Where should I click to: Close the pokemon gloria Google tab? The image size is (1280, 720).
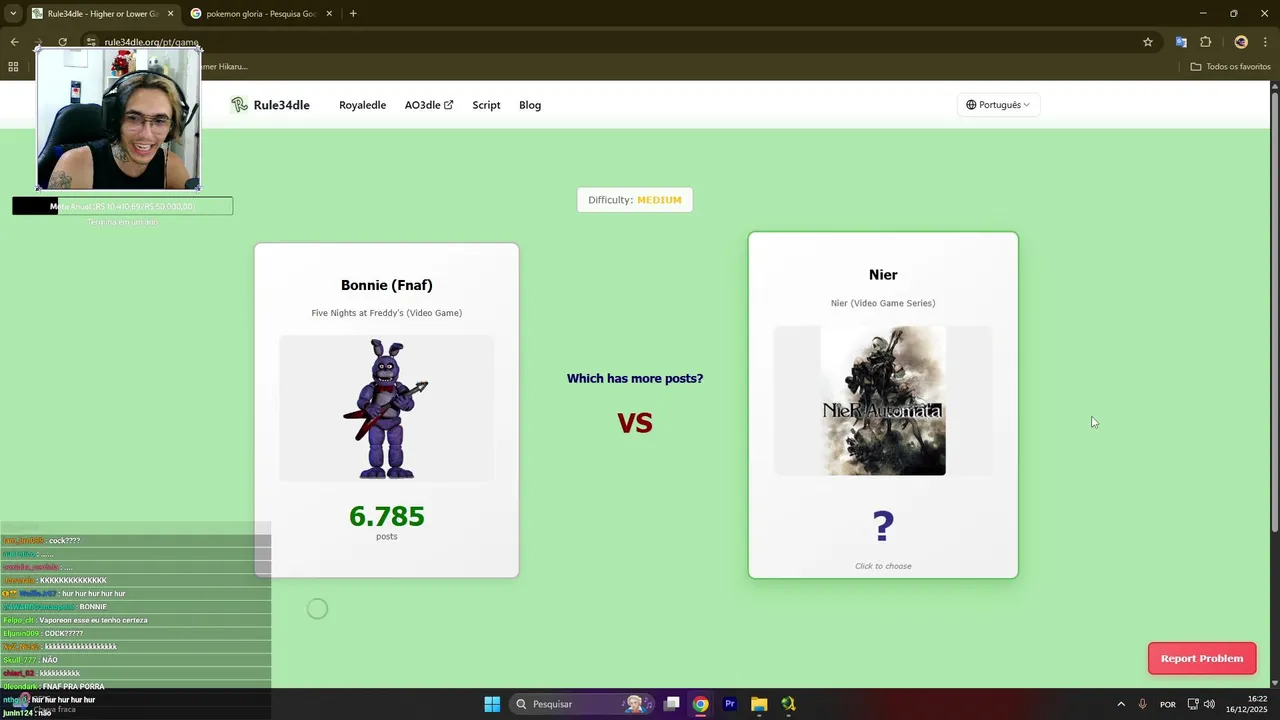(x=329, y=14)
